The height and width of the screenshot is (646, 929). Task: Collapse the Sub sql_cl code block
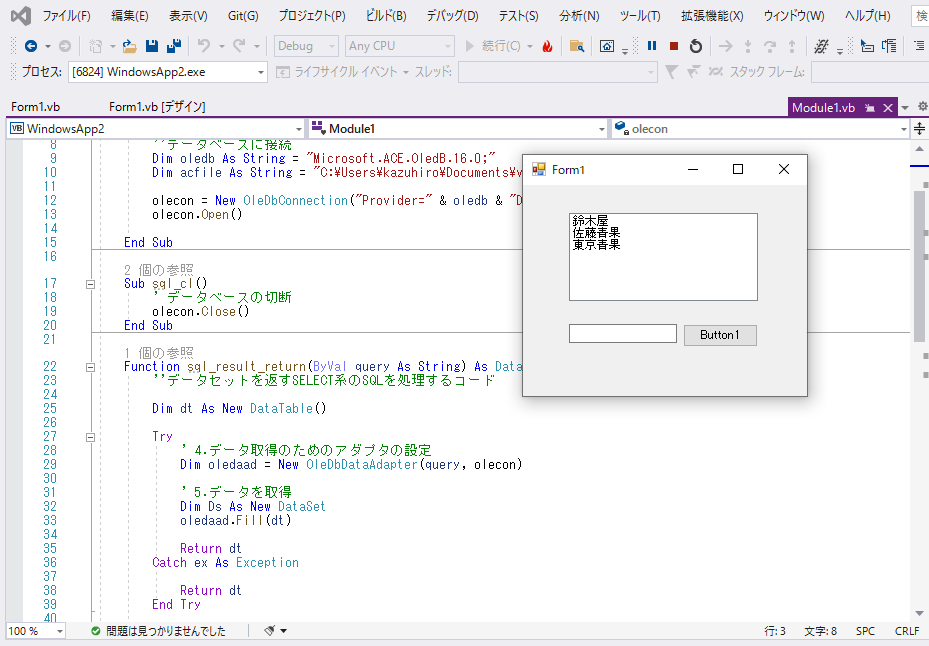pos(90,284)
